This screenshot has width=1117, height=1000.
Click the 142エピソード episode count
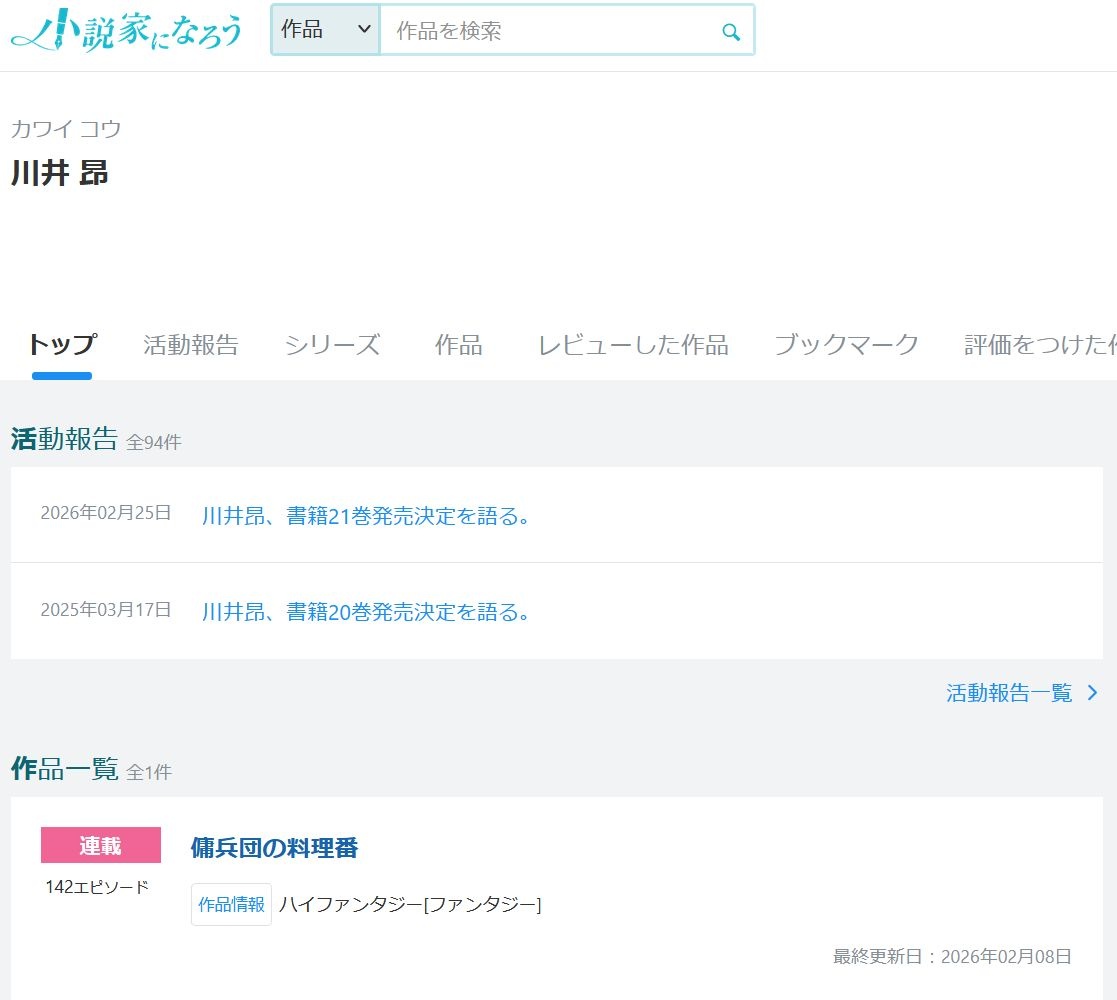(x=97, y=887)
